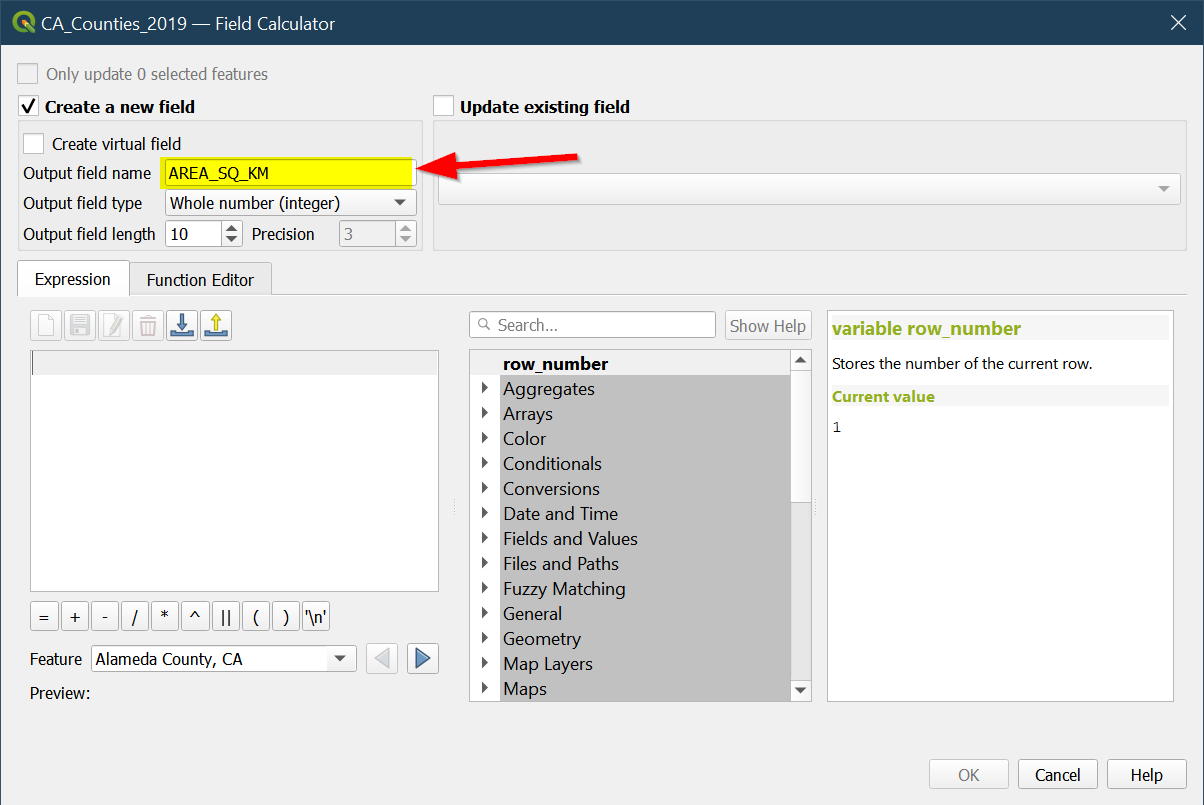Click the export user expressions icon
The height and width of the screenshot is (805, 1204).
pyautogui.click(x=216, y=325)
